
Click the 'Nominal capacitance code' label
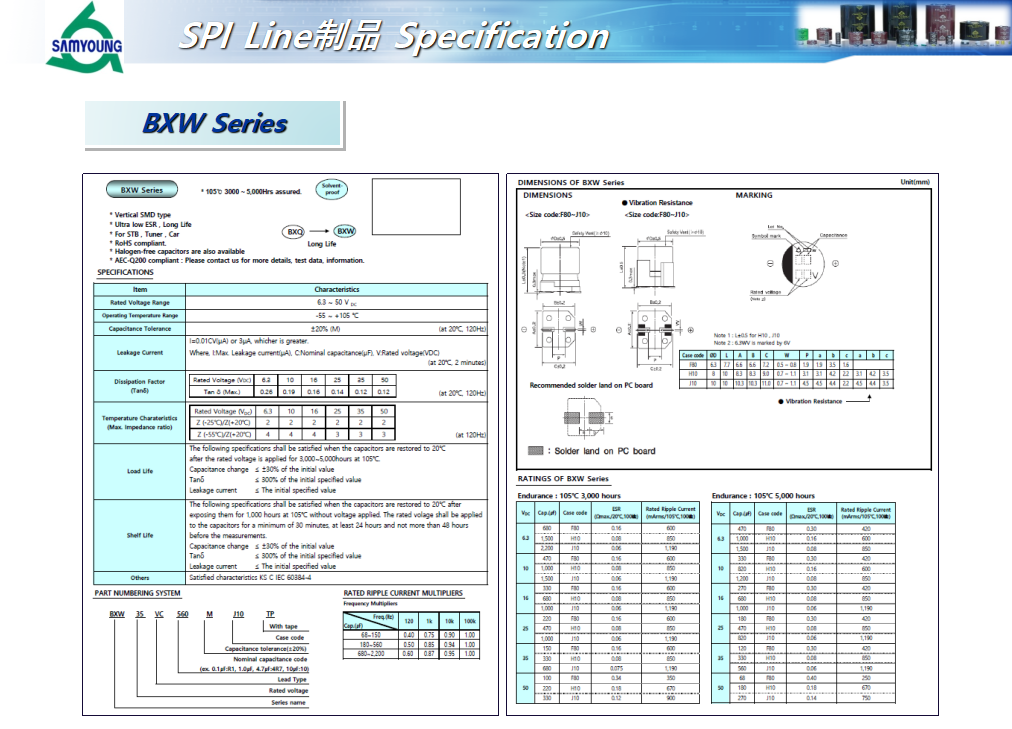tap(270, 659)
